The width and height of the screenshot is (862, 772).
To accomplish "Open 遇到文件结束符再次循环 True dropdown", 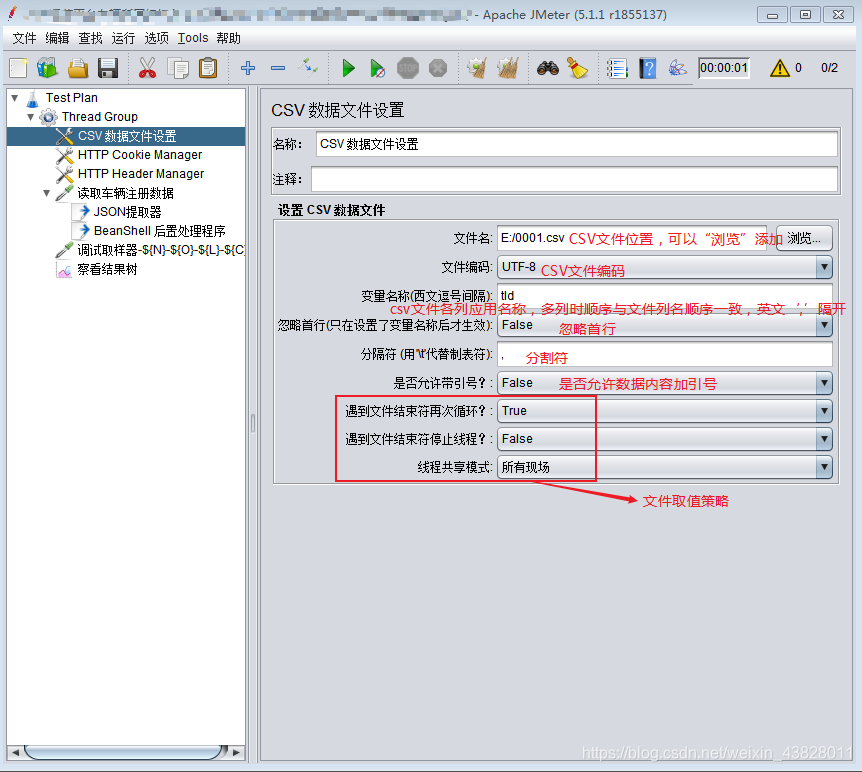I will pyautogui.click(x=664, y=411).
